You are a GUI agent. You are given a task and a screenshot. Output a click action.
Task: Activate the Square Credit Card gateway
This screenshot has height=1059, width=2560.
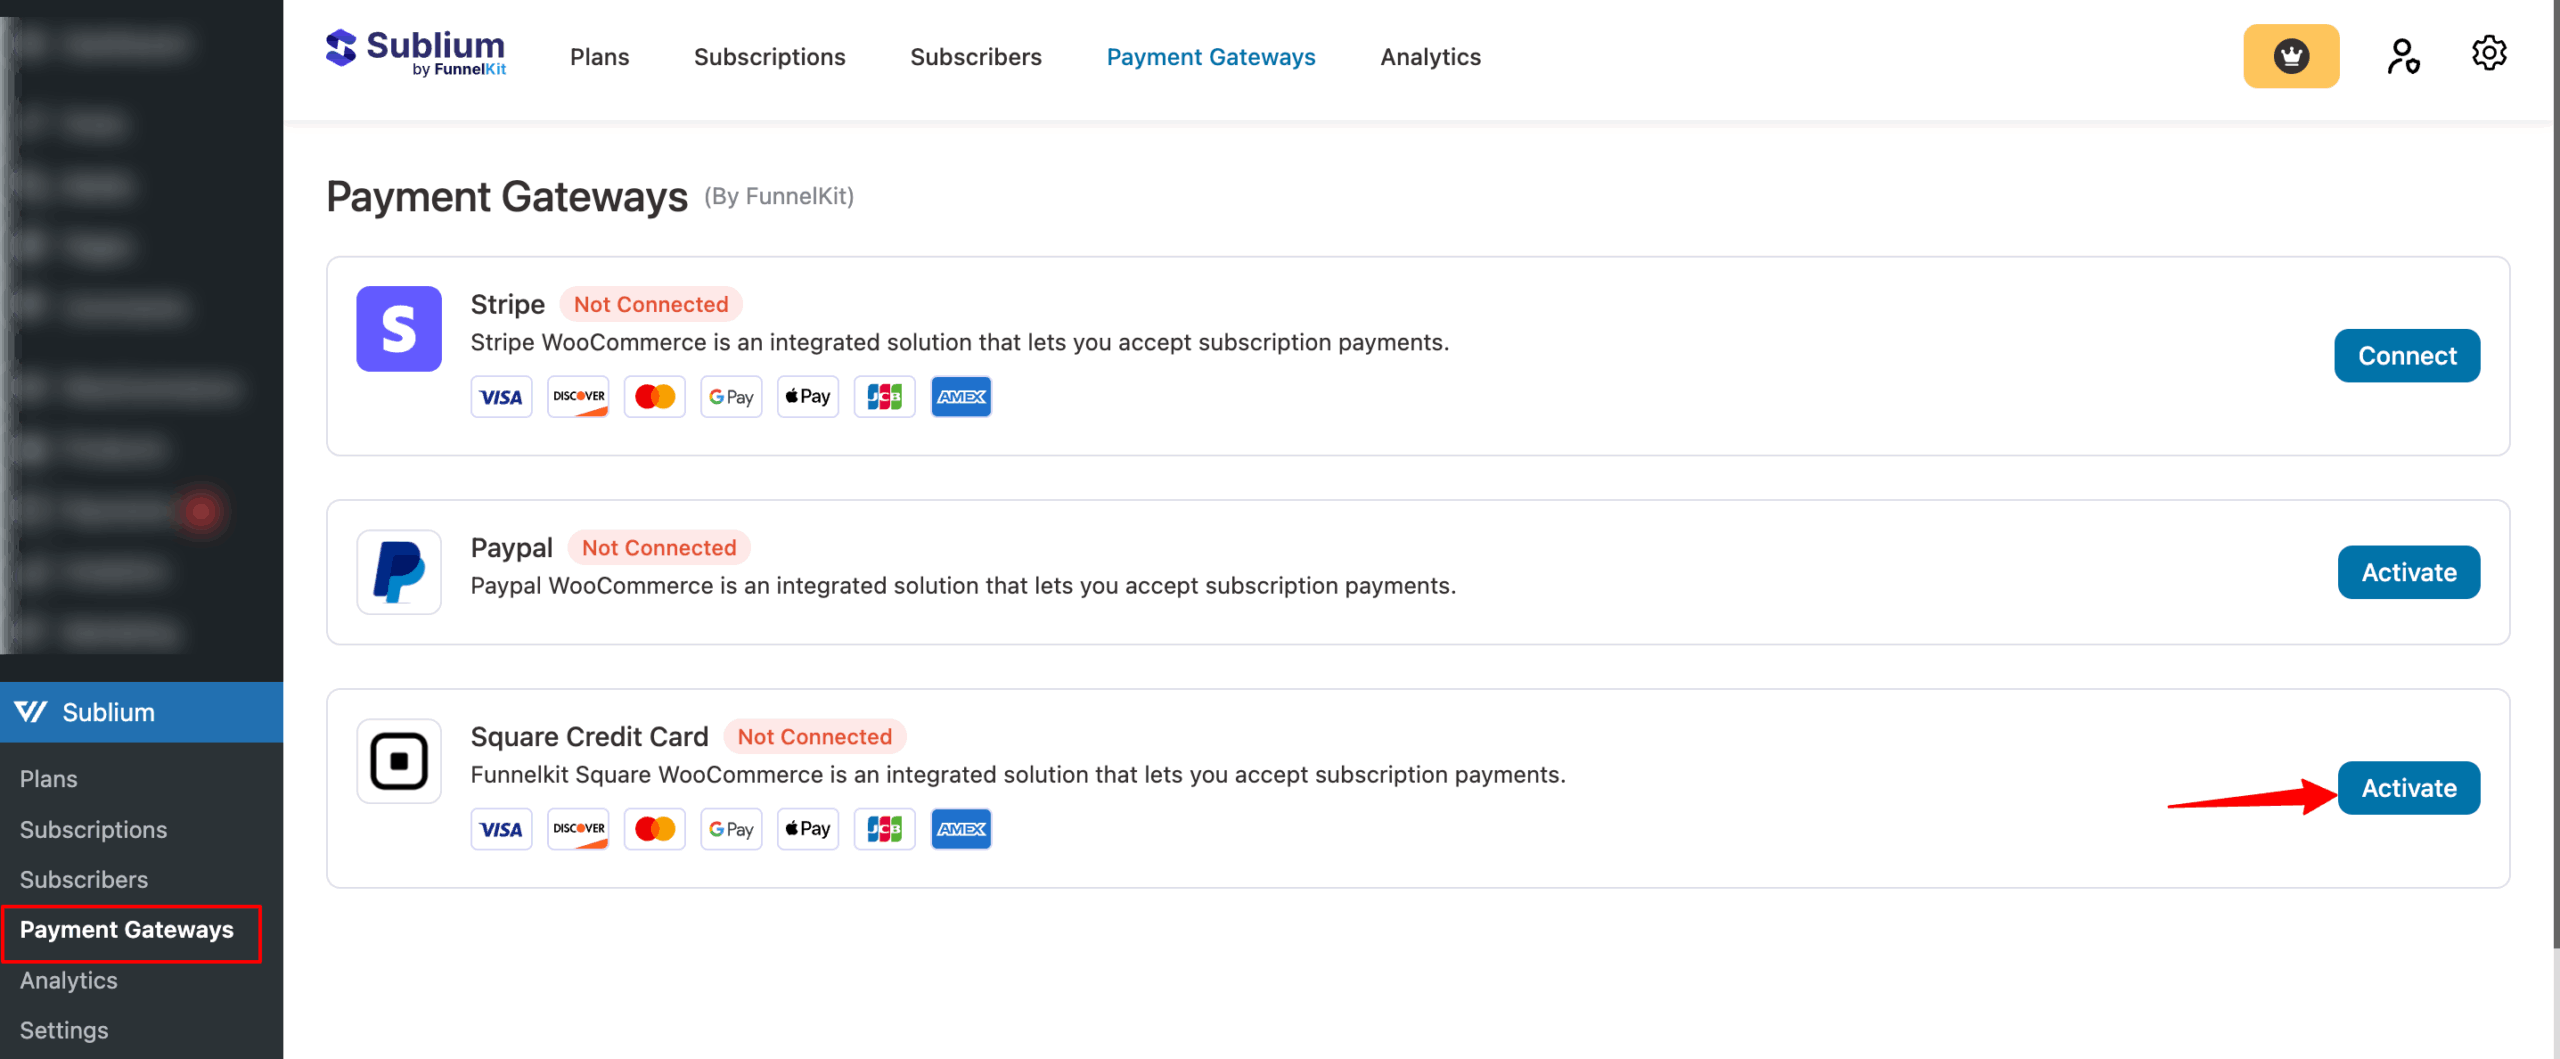point(2408,788)
